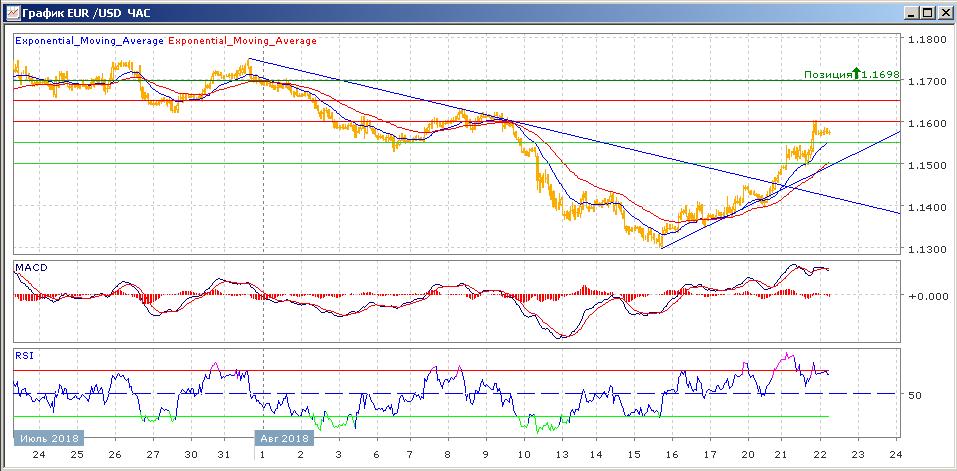957x471 pixels.
Task: Maximize the EUR/USD chart window
Action: (928, 13)
